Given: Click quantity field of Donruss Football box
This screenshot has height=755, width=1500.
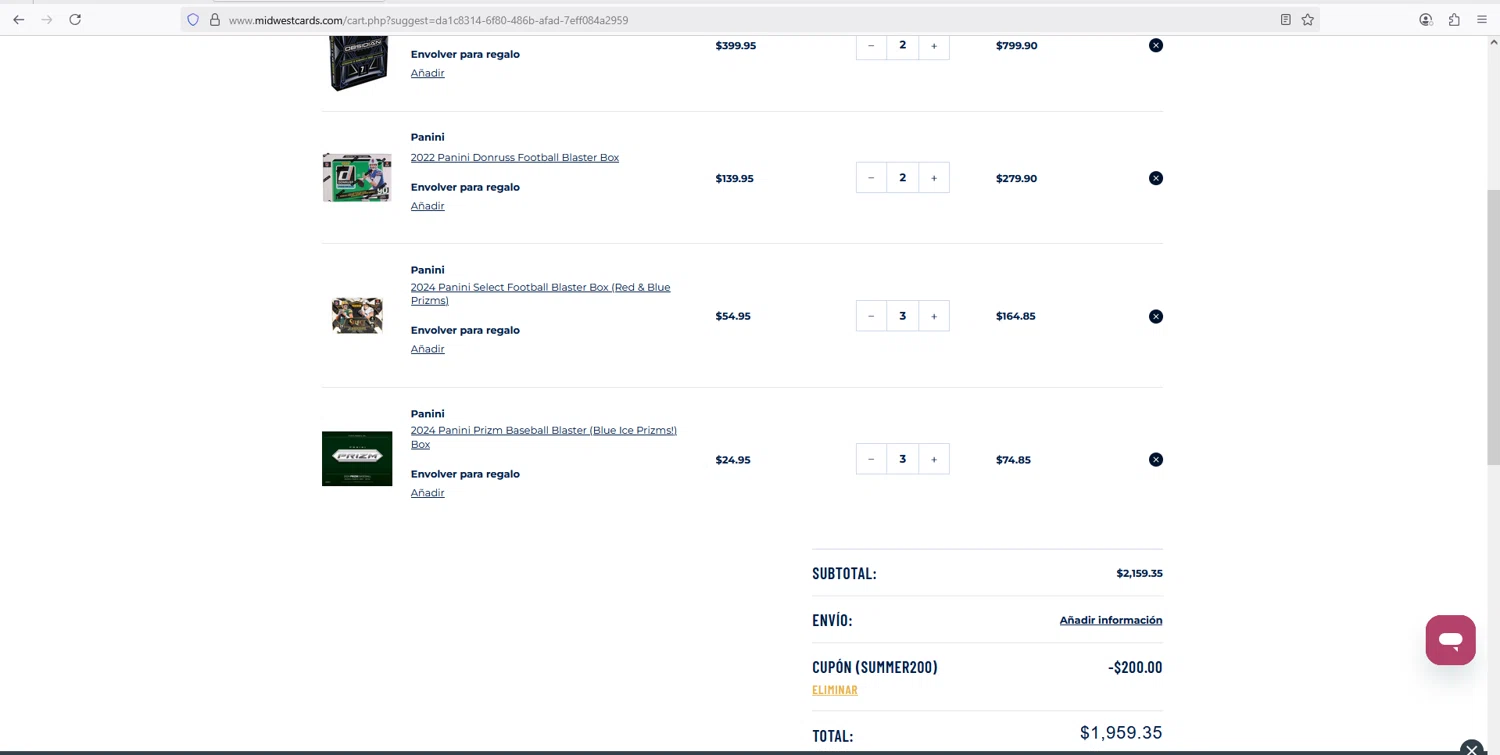Looking at the screenshot, I should tap(902, 178).
